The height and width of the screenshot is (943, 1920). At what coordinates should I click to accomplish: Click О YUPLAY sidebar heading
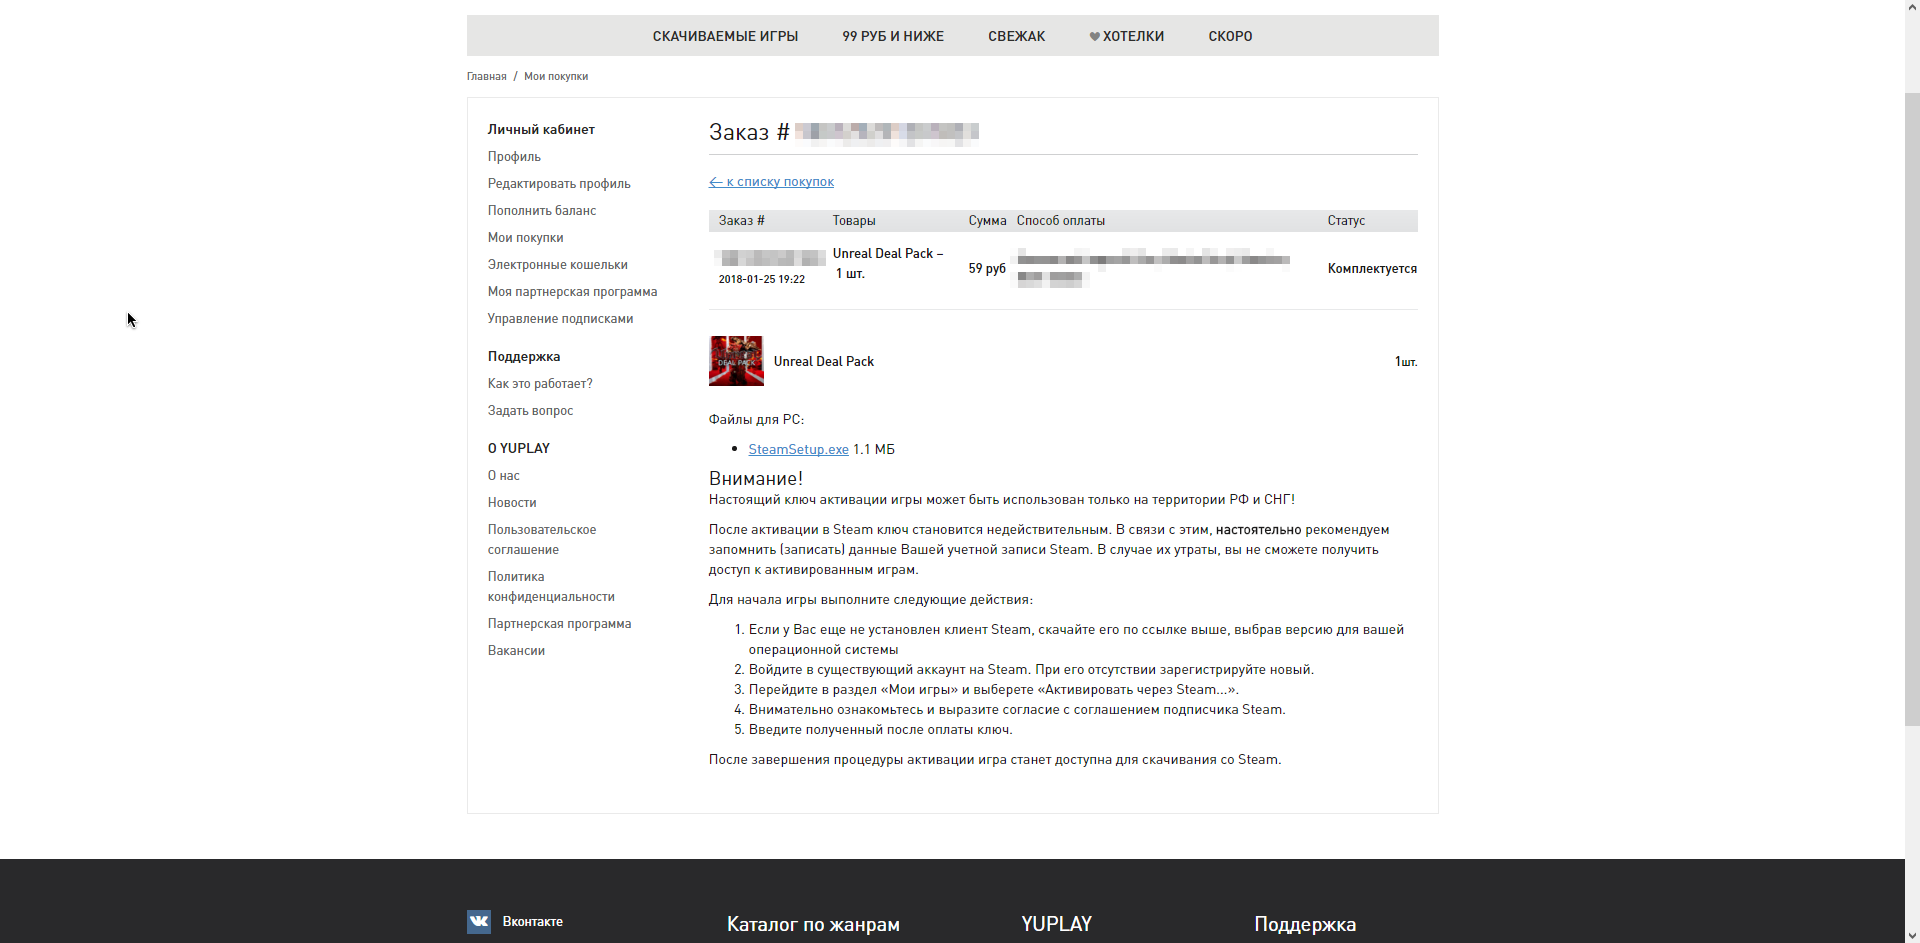tap(519, 448)
